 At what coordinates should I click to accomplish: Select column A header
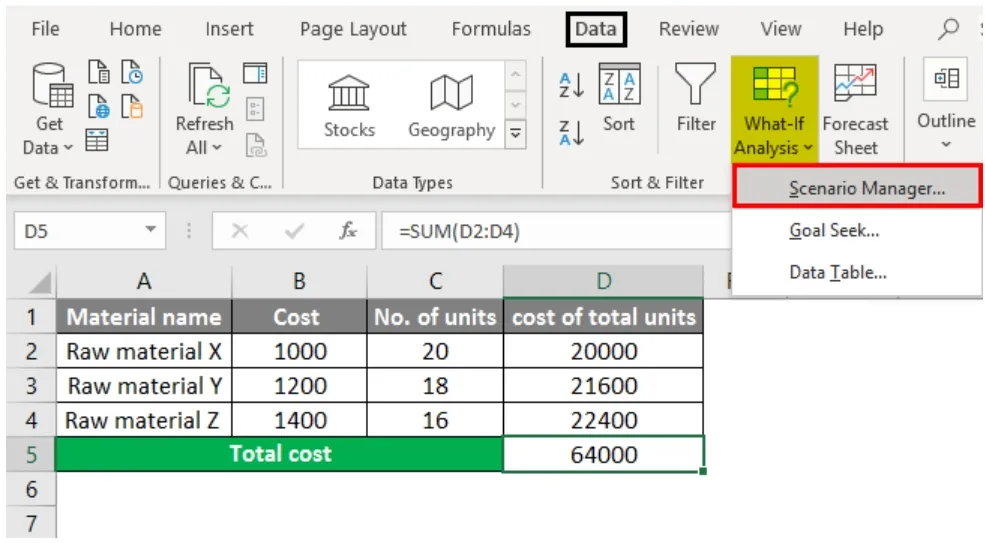(144, 281)
